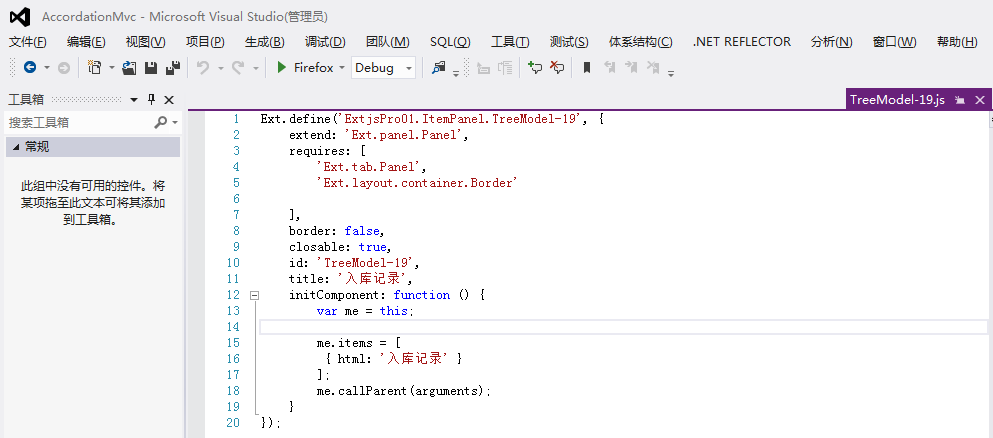Open the text editor toolbar overflow arrow

[671, 73]
